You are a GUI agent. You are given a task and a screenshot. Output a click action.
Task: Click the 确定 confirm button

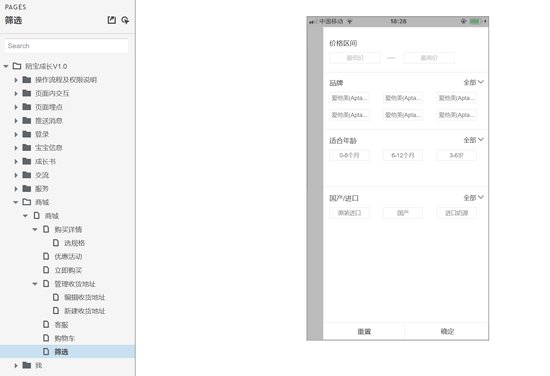447,331
